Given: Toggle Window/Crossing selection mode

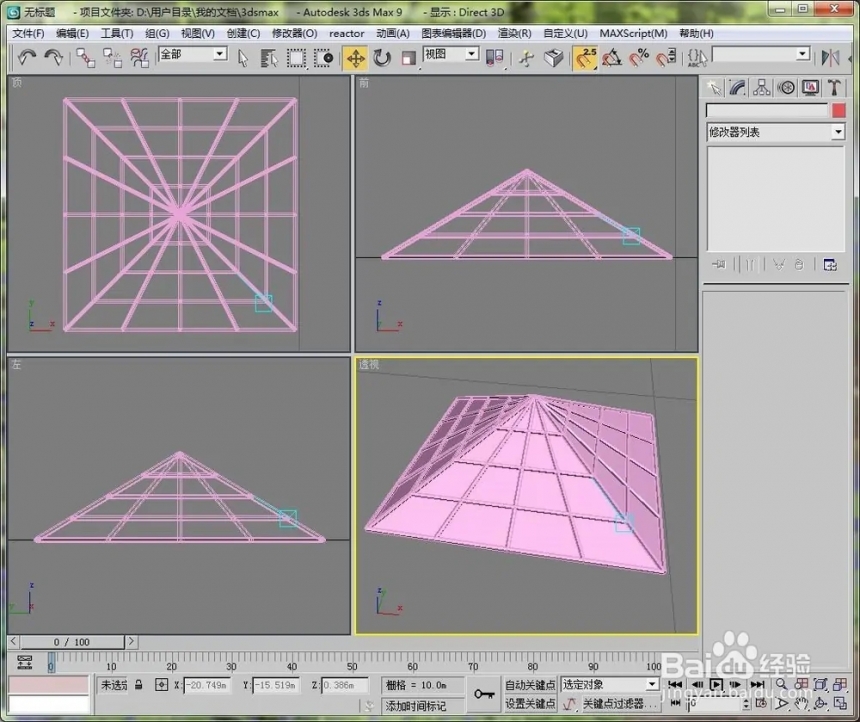Looking at the screenshot, I should [323, 58].
